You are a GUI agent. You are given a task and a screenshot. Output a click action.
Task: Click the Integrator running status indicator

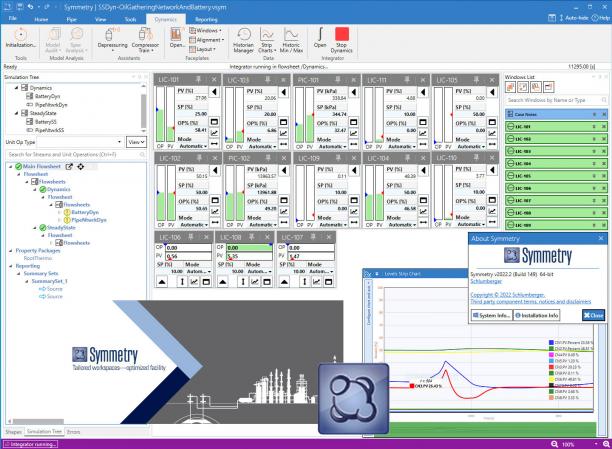tap(30, 444)
